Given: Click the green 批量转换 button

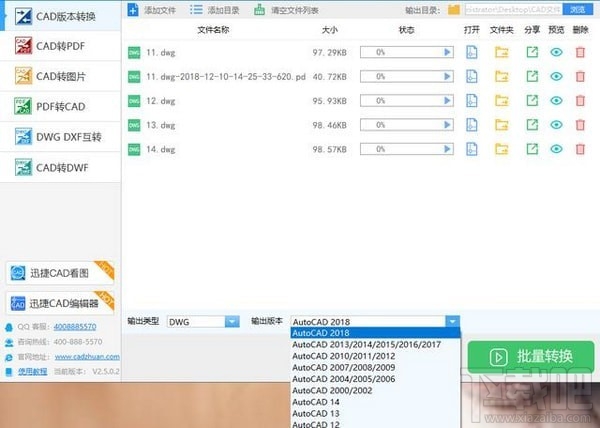Looking at the screenshot, I should point(531,356).
